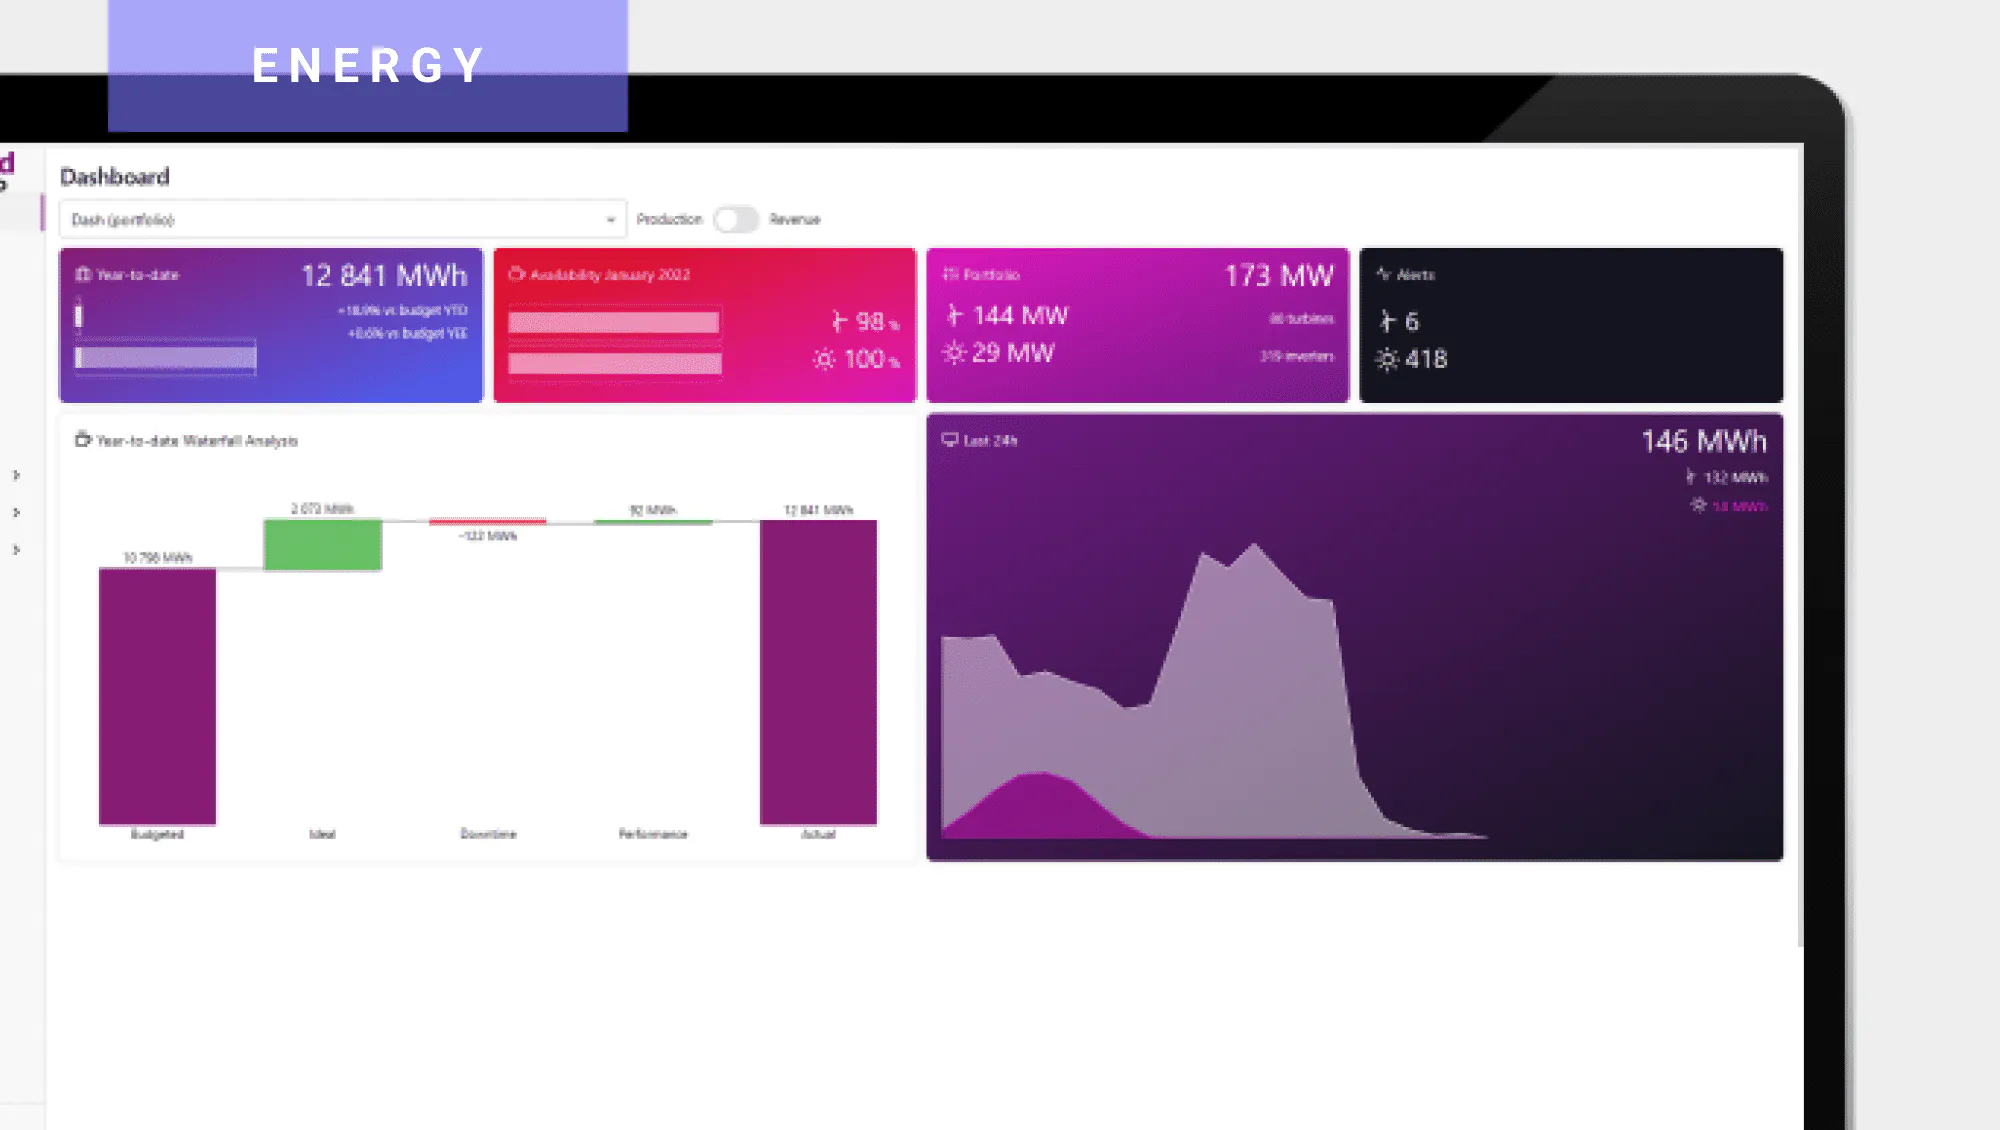This screenshot has width=2000, height=1130.
Task: Click the Portfolio card icon
Action: 950,274
